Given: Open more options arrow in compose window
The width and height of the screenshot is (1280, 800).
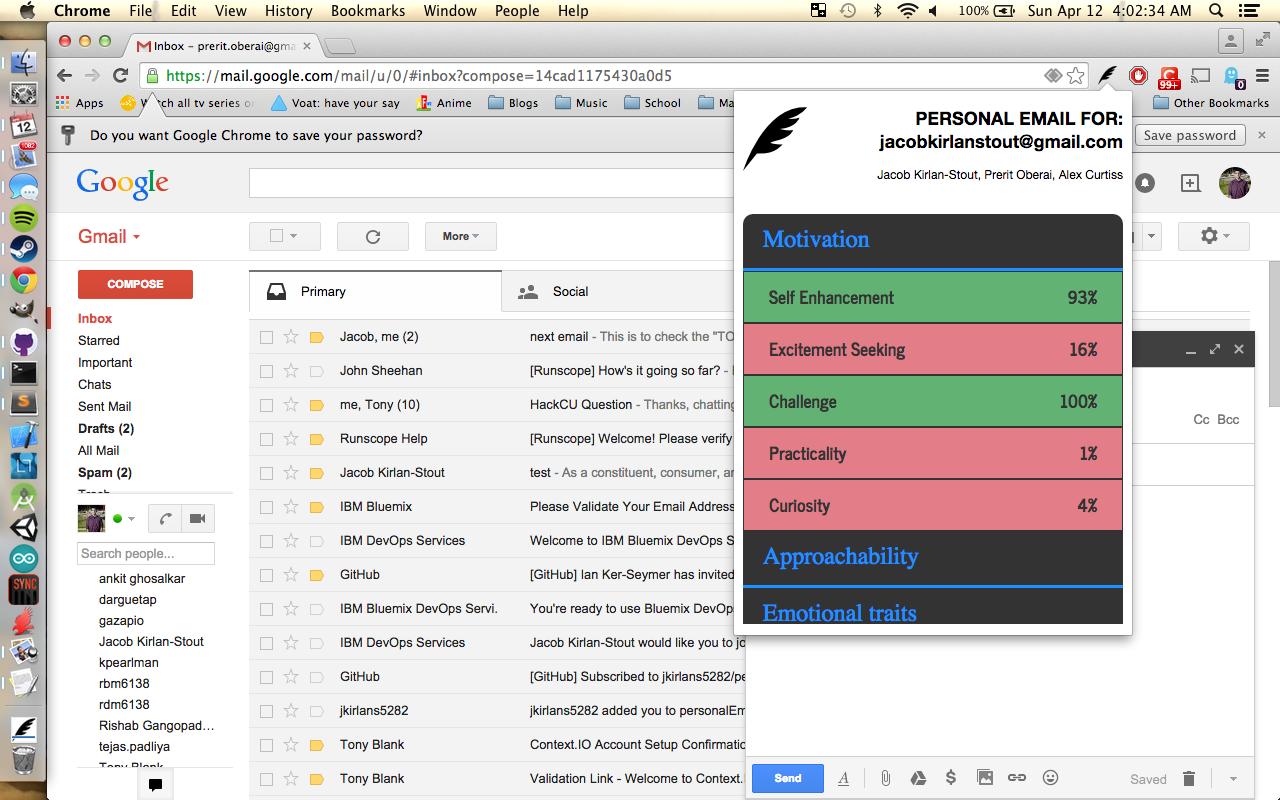Looking at the screenshot, I should pos(1233,779).
